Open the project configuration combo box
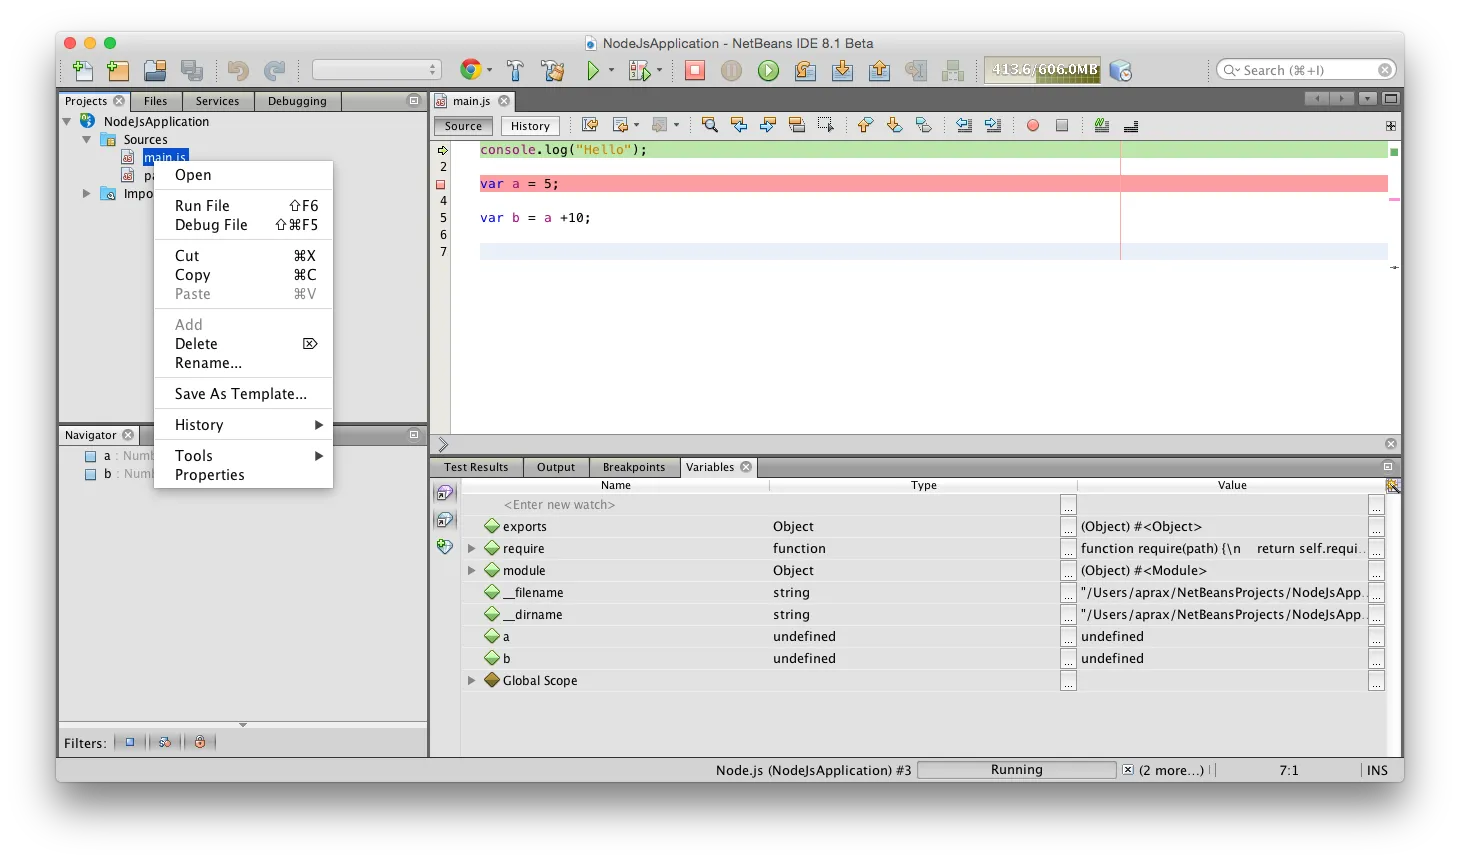Image resolution: width=1460 pixels, height=862 pixels. point(377,70)
